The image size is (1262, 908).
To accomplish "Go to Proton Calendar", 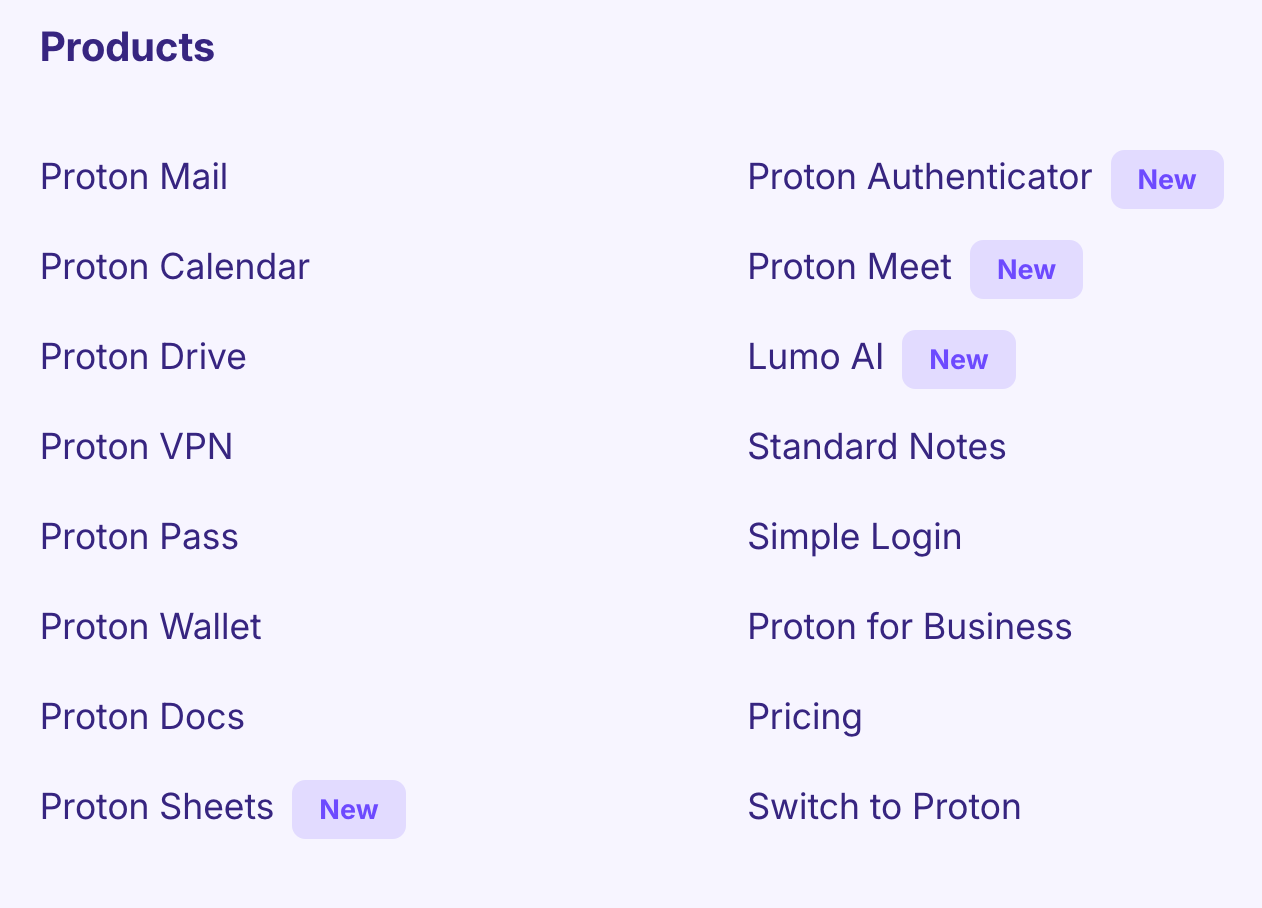I will tap(175, 268).
